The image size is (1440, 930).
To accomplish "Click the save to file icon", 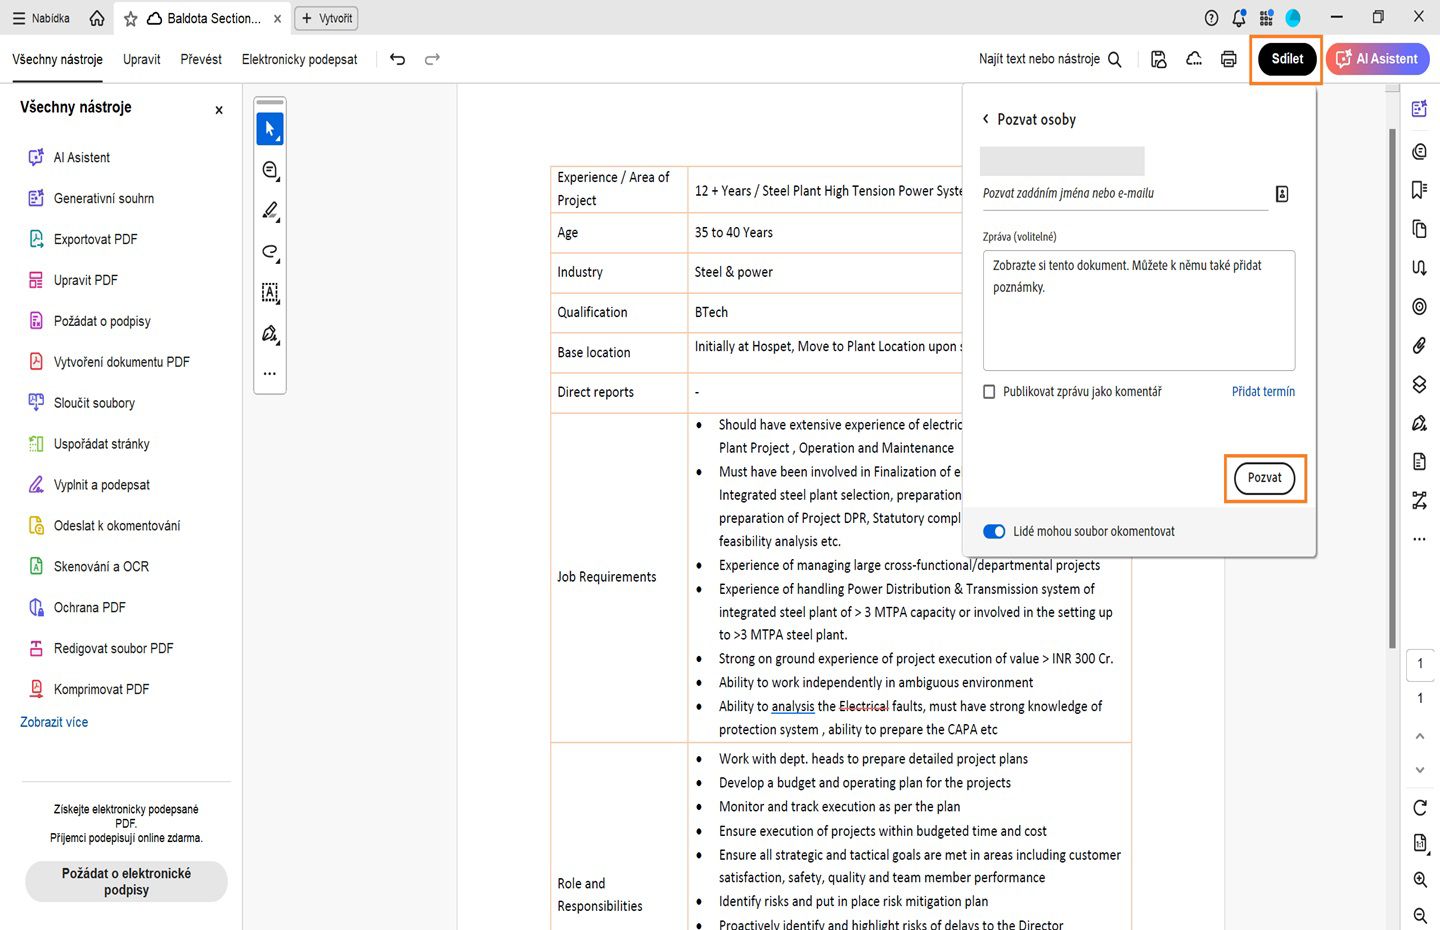I will 1159,59.
